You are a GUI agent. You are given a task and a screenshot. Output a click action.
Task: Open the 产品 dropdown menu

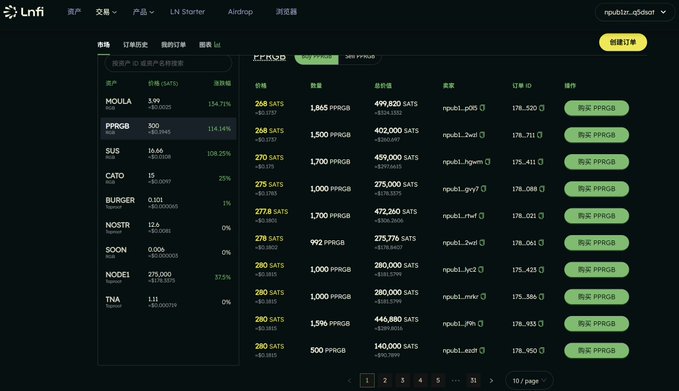(x=143, y=12)
